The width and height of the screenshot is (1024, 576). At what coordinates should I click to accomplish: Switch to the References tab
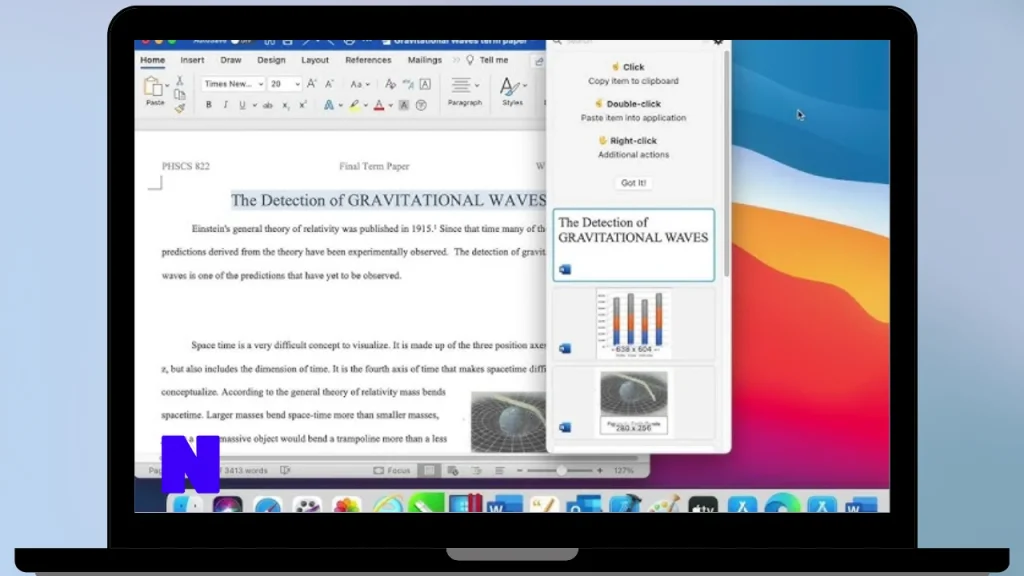pos(368,60)
